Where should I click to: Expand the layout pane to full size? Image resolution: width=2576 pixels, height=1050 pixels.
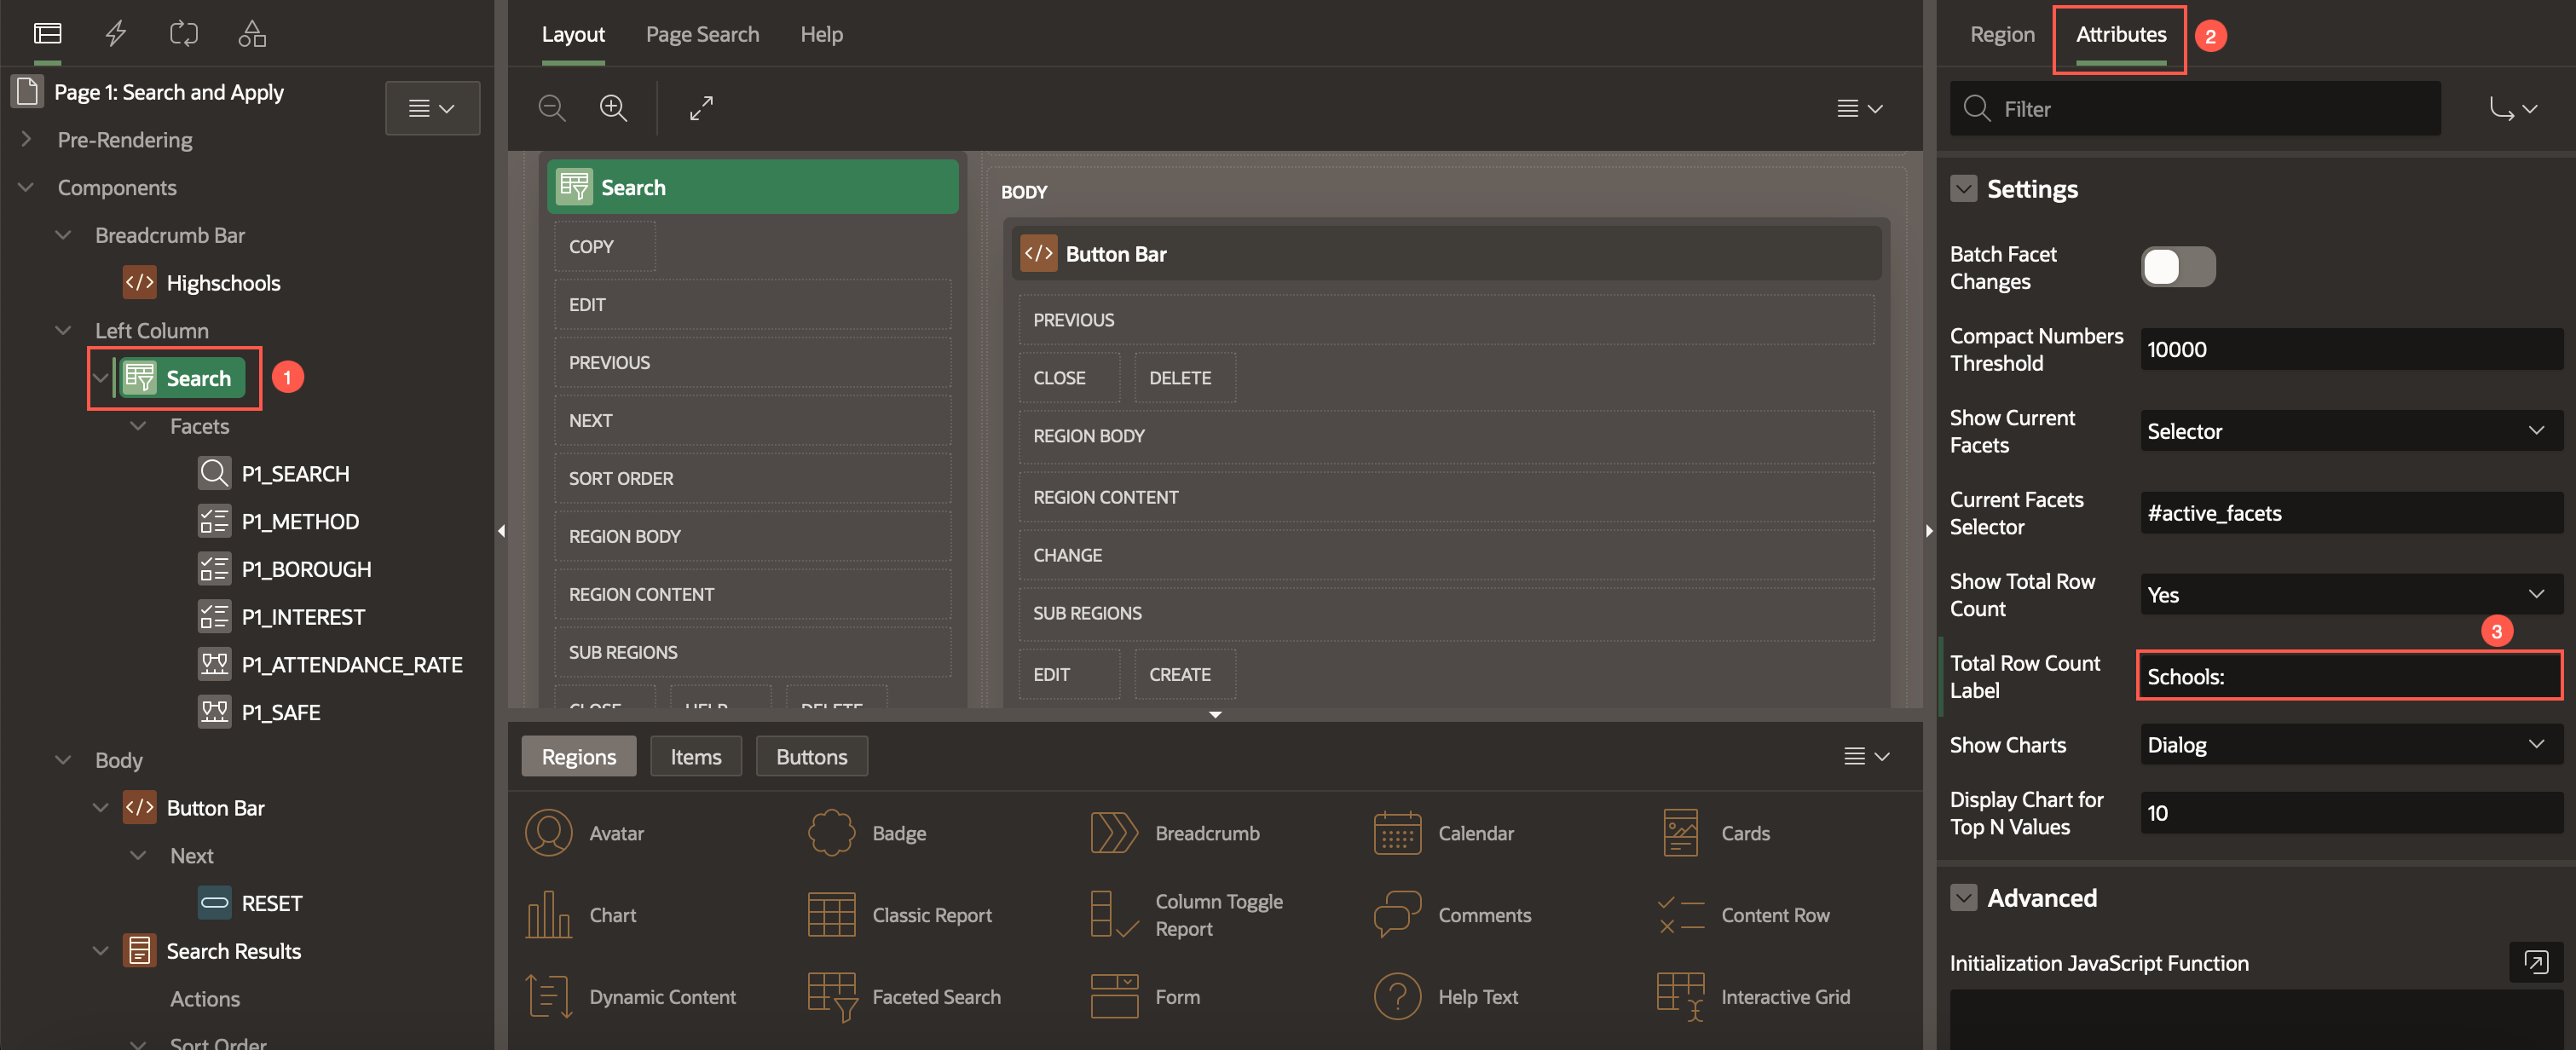(702, 107)
